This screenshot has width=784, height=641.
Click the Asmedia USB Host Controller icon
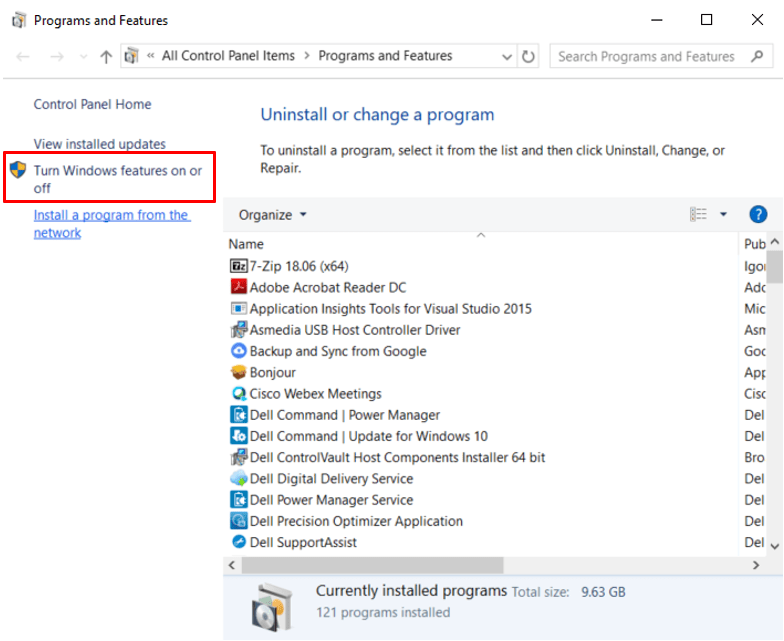pos(238,330)
